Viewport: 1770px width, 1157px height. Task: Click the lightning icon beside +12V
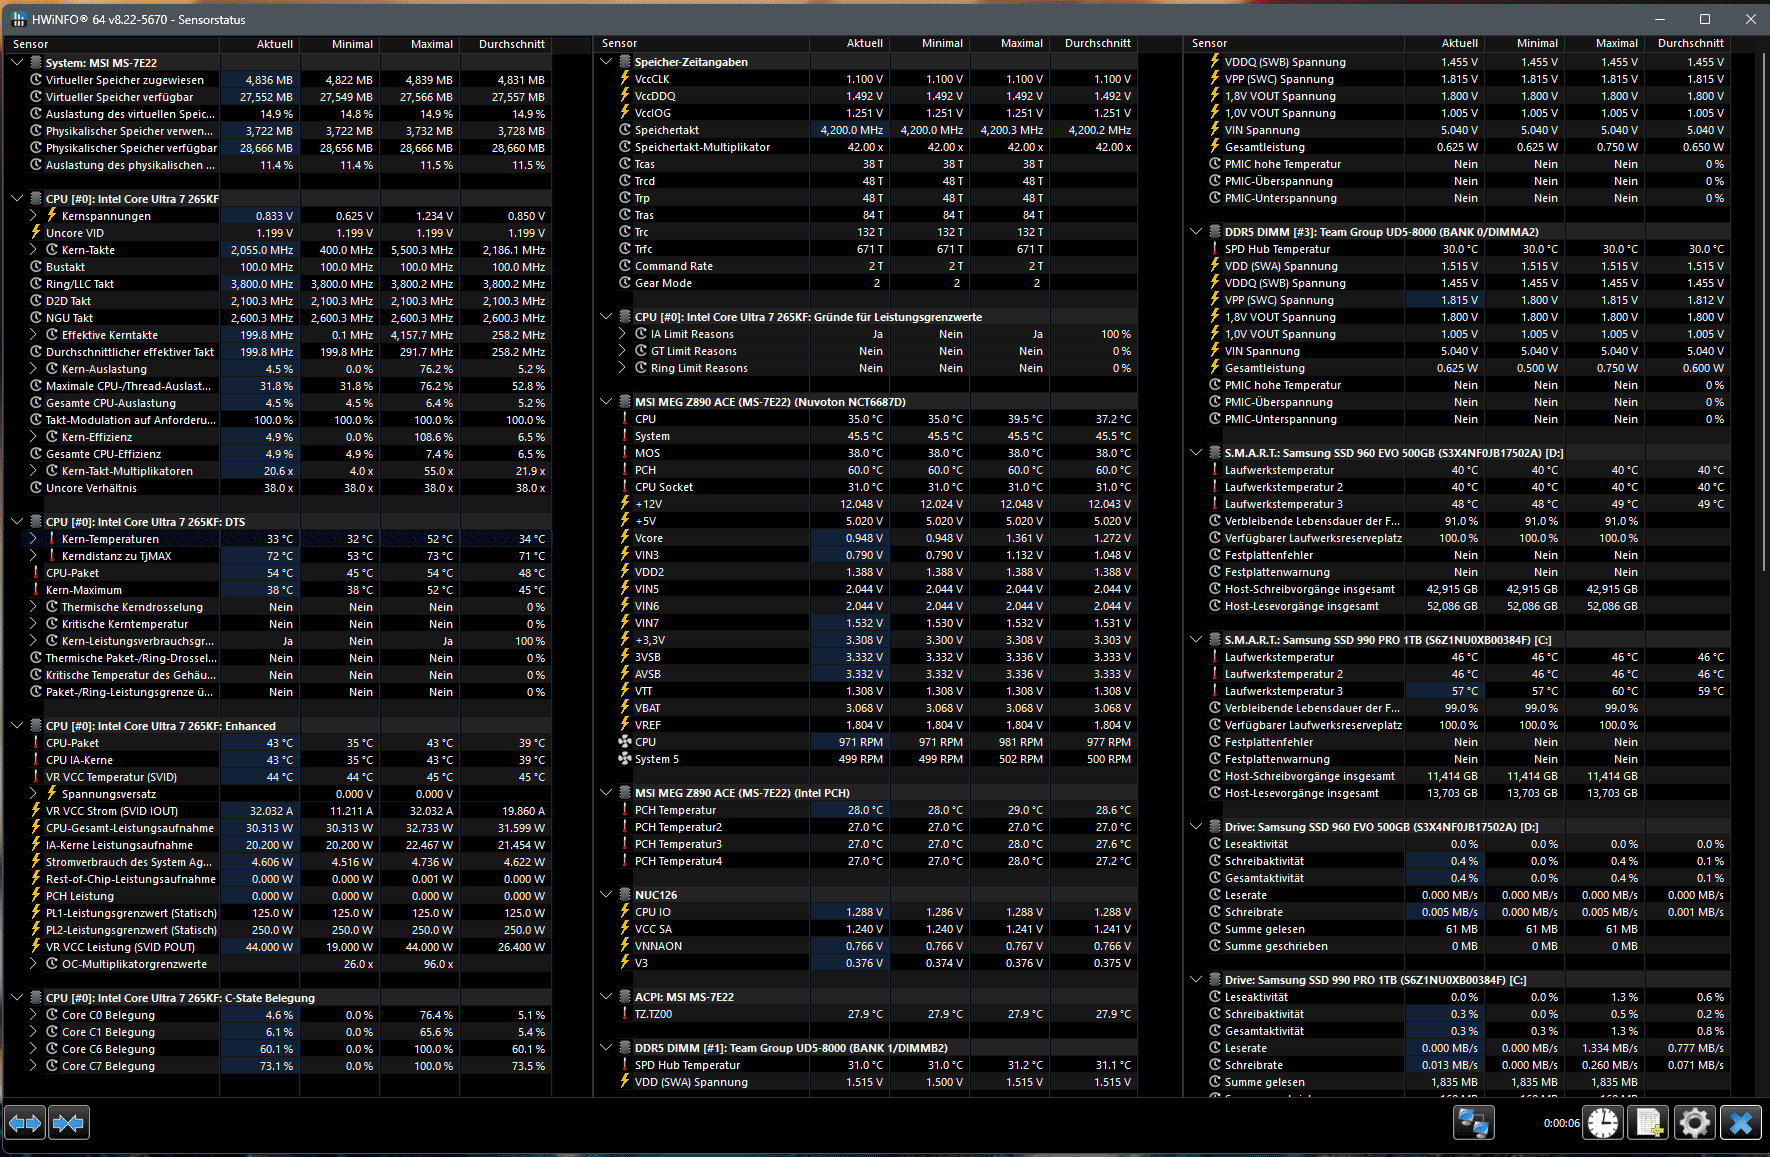point(625,504)
